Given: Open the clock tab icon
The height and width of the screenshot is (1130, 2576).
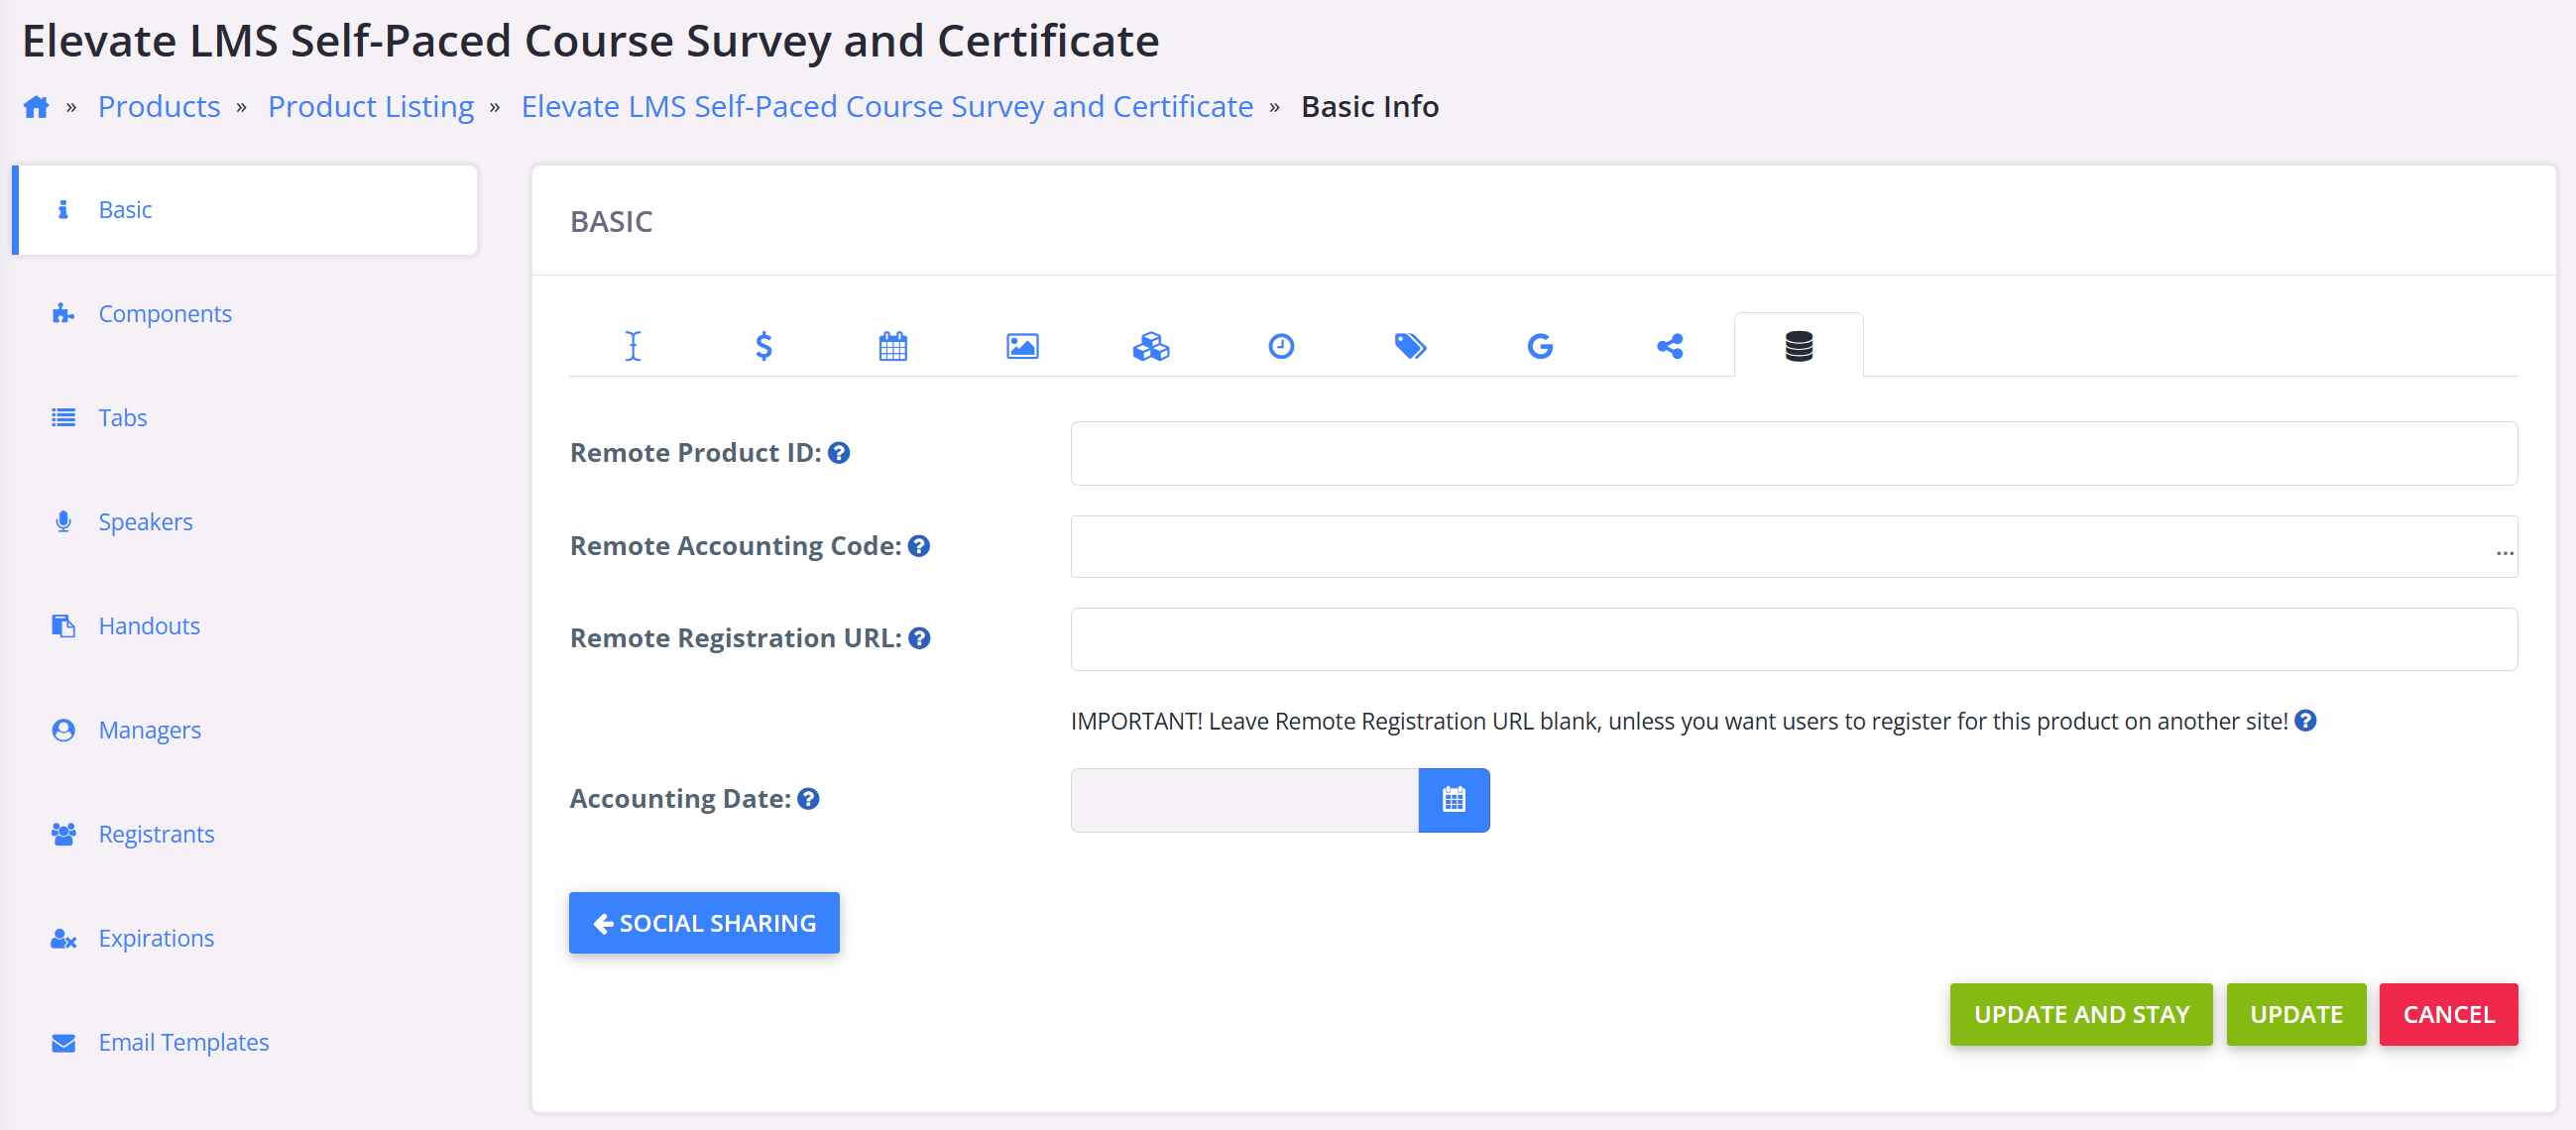Looking at the screenshot, I should (1281, 346).
